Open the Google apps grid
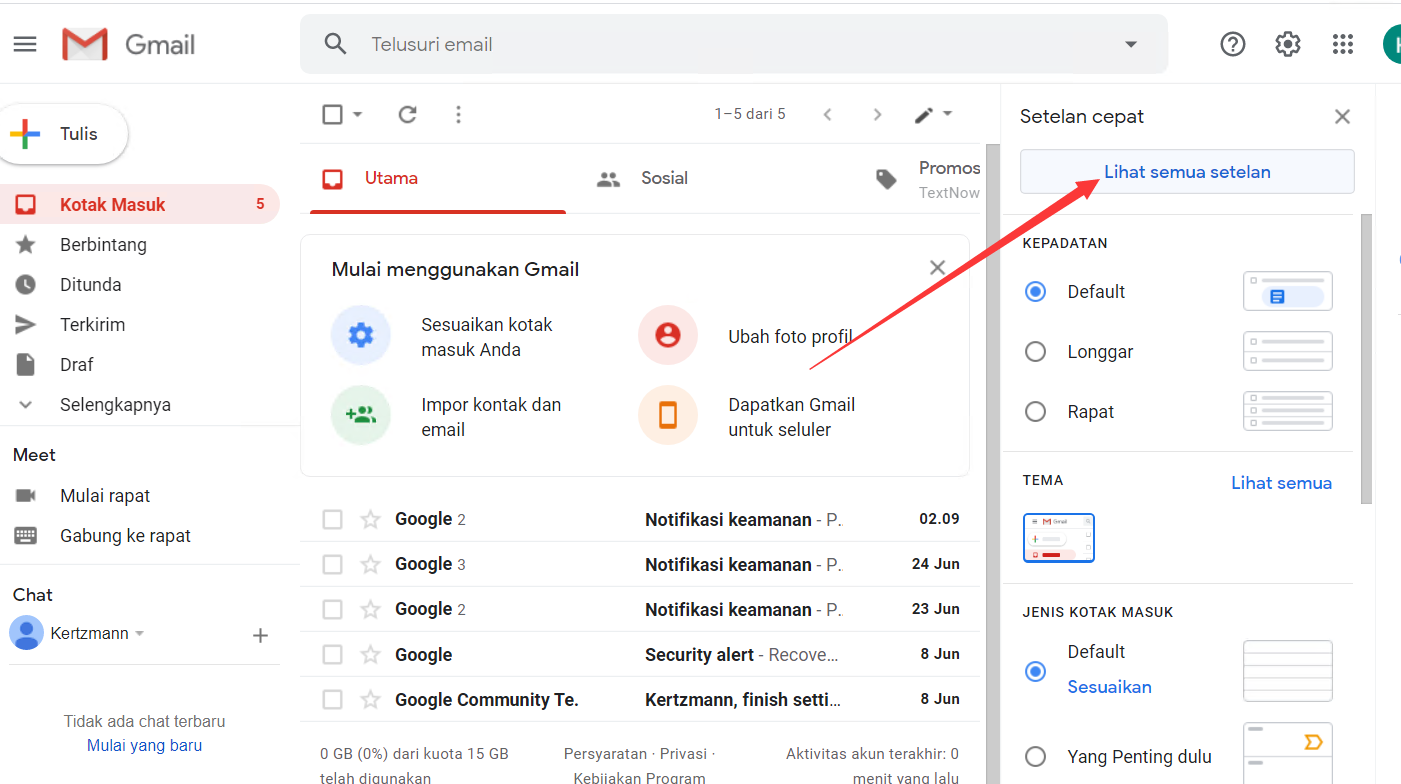This screenshot has width=1401, height=784. pyautogui.click(x=1343, y=44)
